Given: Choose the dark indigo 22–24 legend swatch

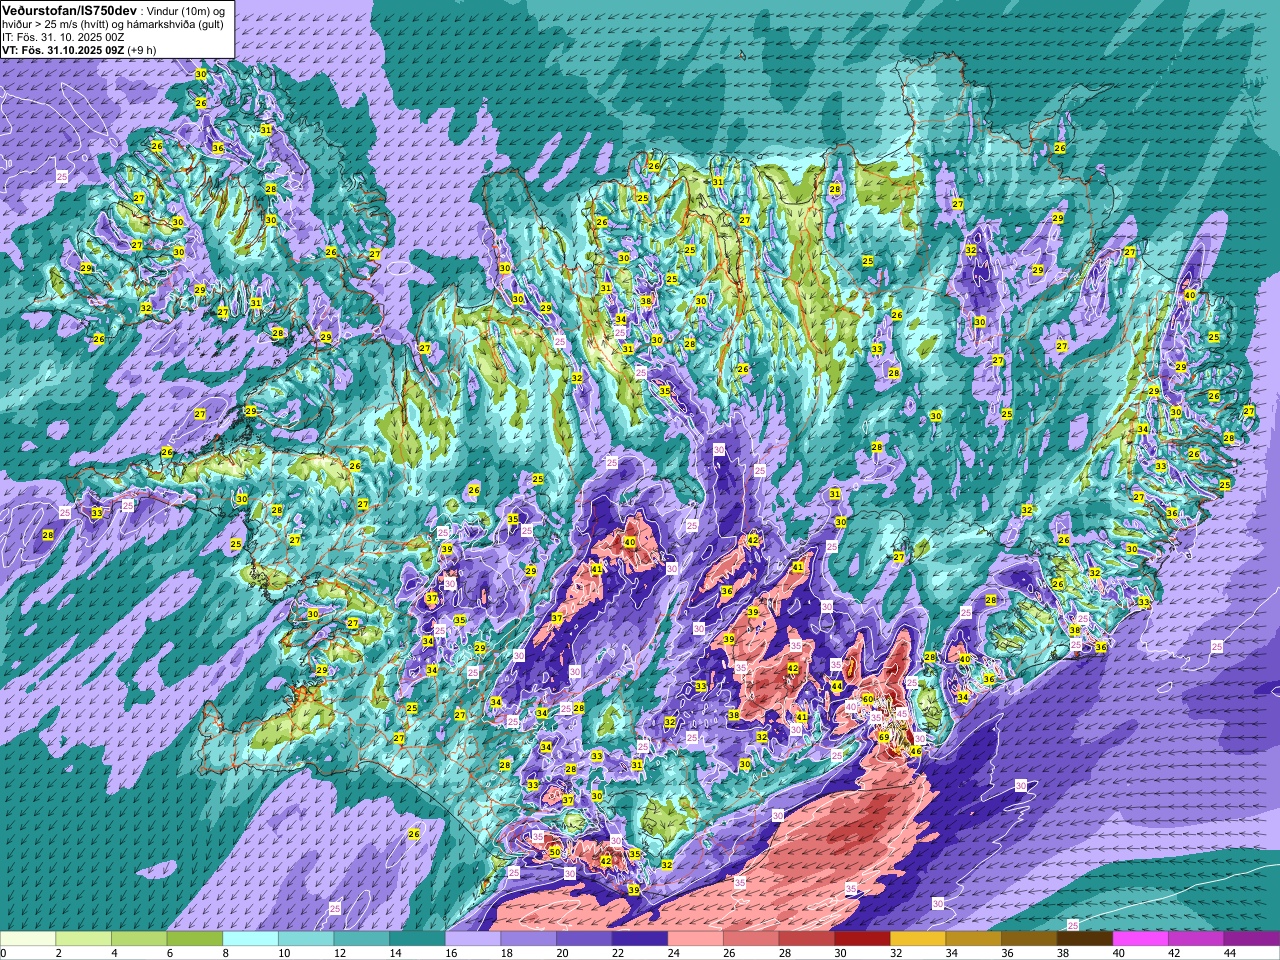Looking at the screenshot, I should (640, 939).
